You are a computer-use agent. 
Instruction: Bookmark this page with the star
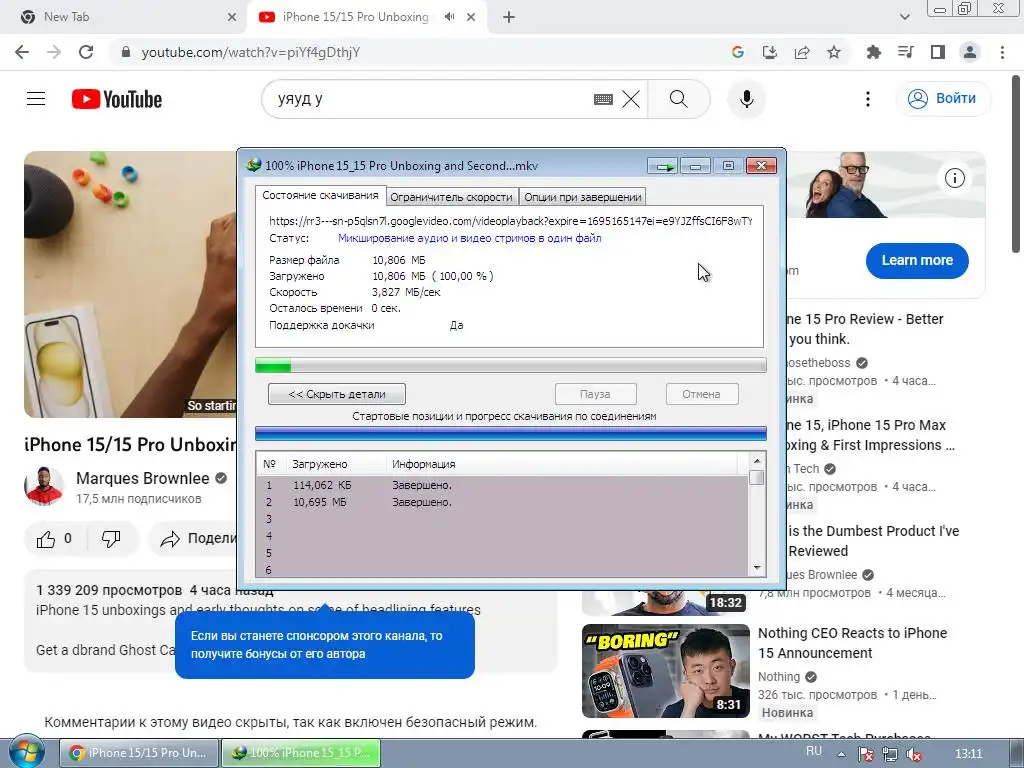coord(834,52)
